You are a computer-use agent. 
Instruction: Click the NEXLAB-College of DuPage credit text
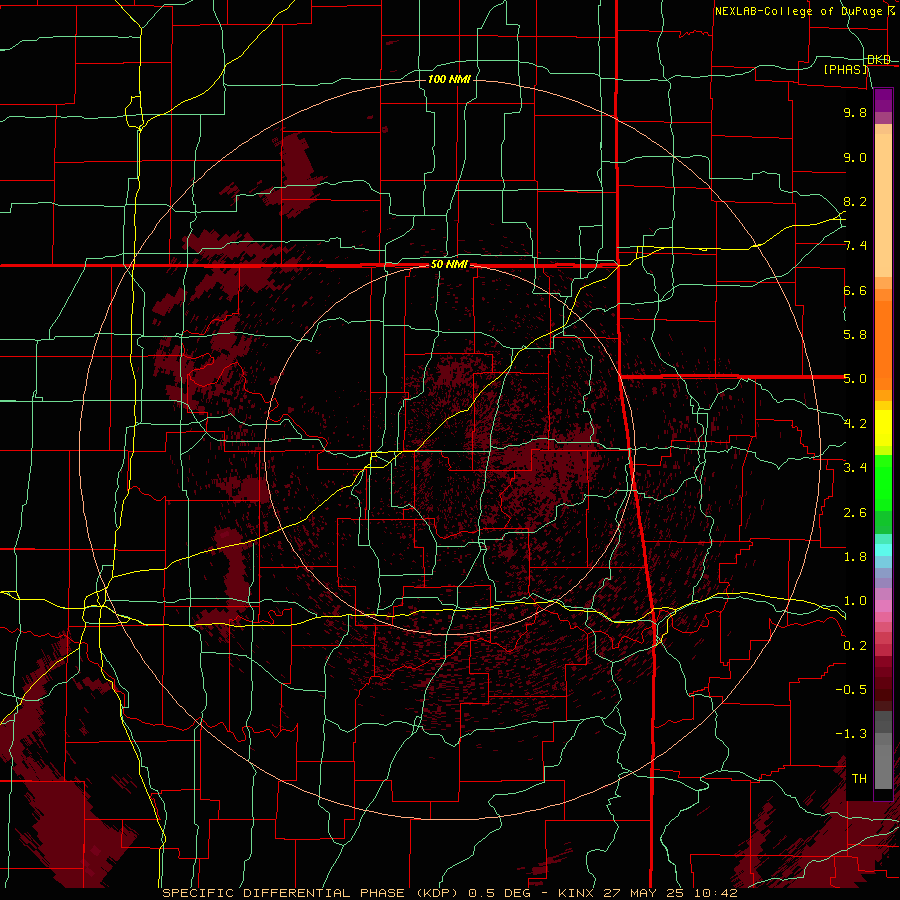[x=798, y=11]
